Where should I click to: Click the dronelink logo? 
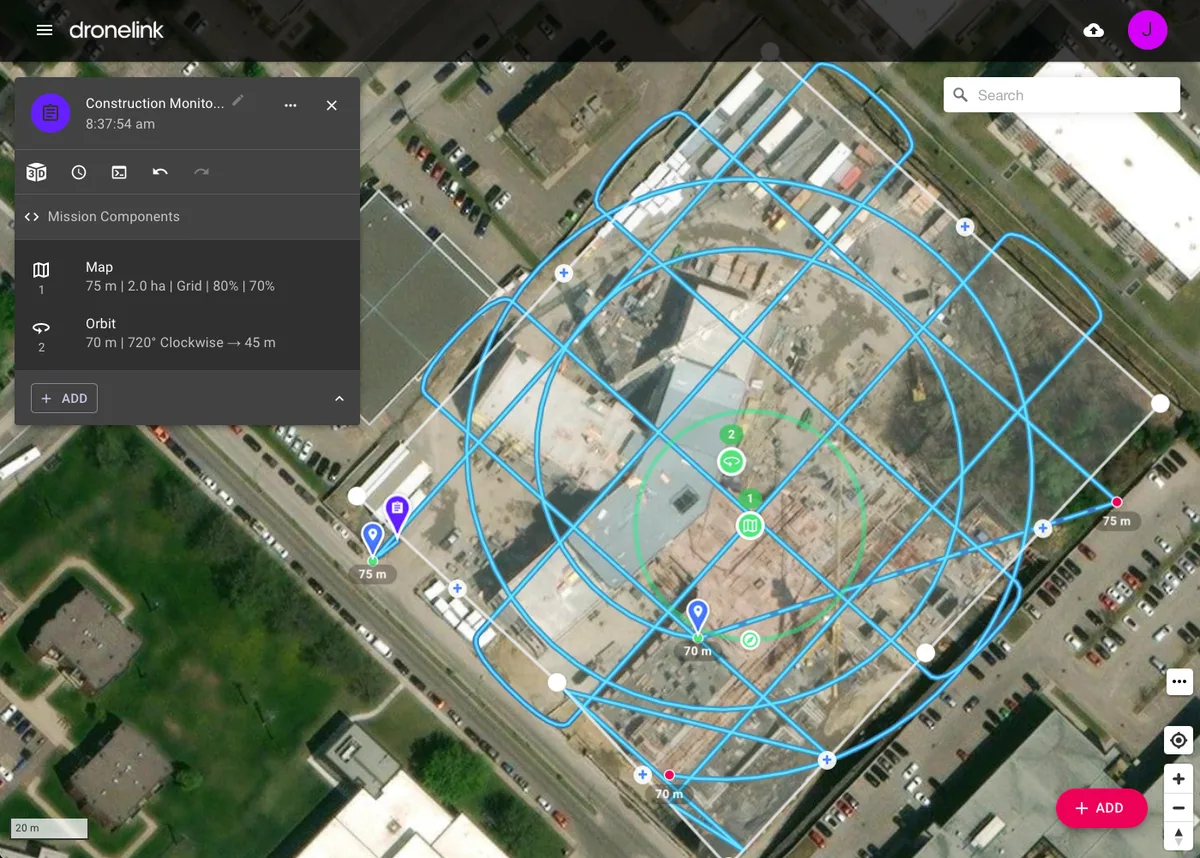coord(116,30)
